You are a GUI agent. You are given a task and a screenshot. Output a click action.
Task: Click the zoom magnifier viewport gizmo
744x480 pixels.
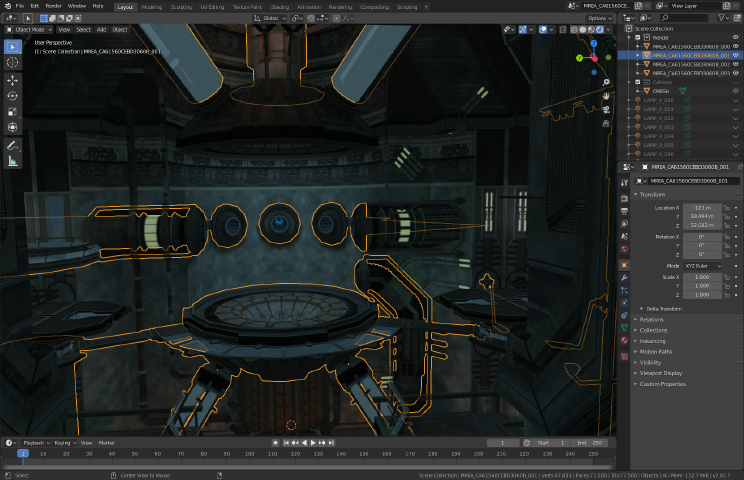(x=606, y=82)
